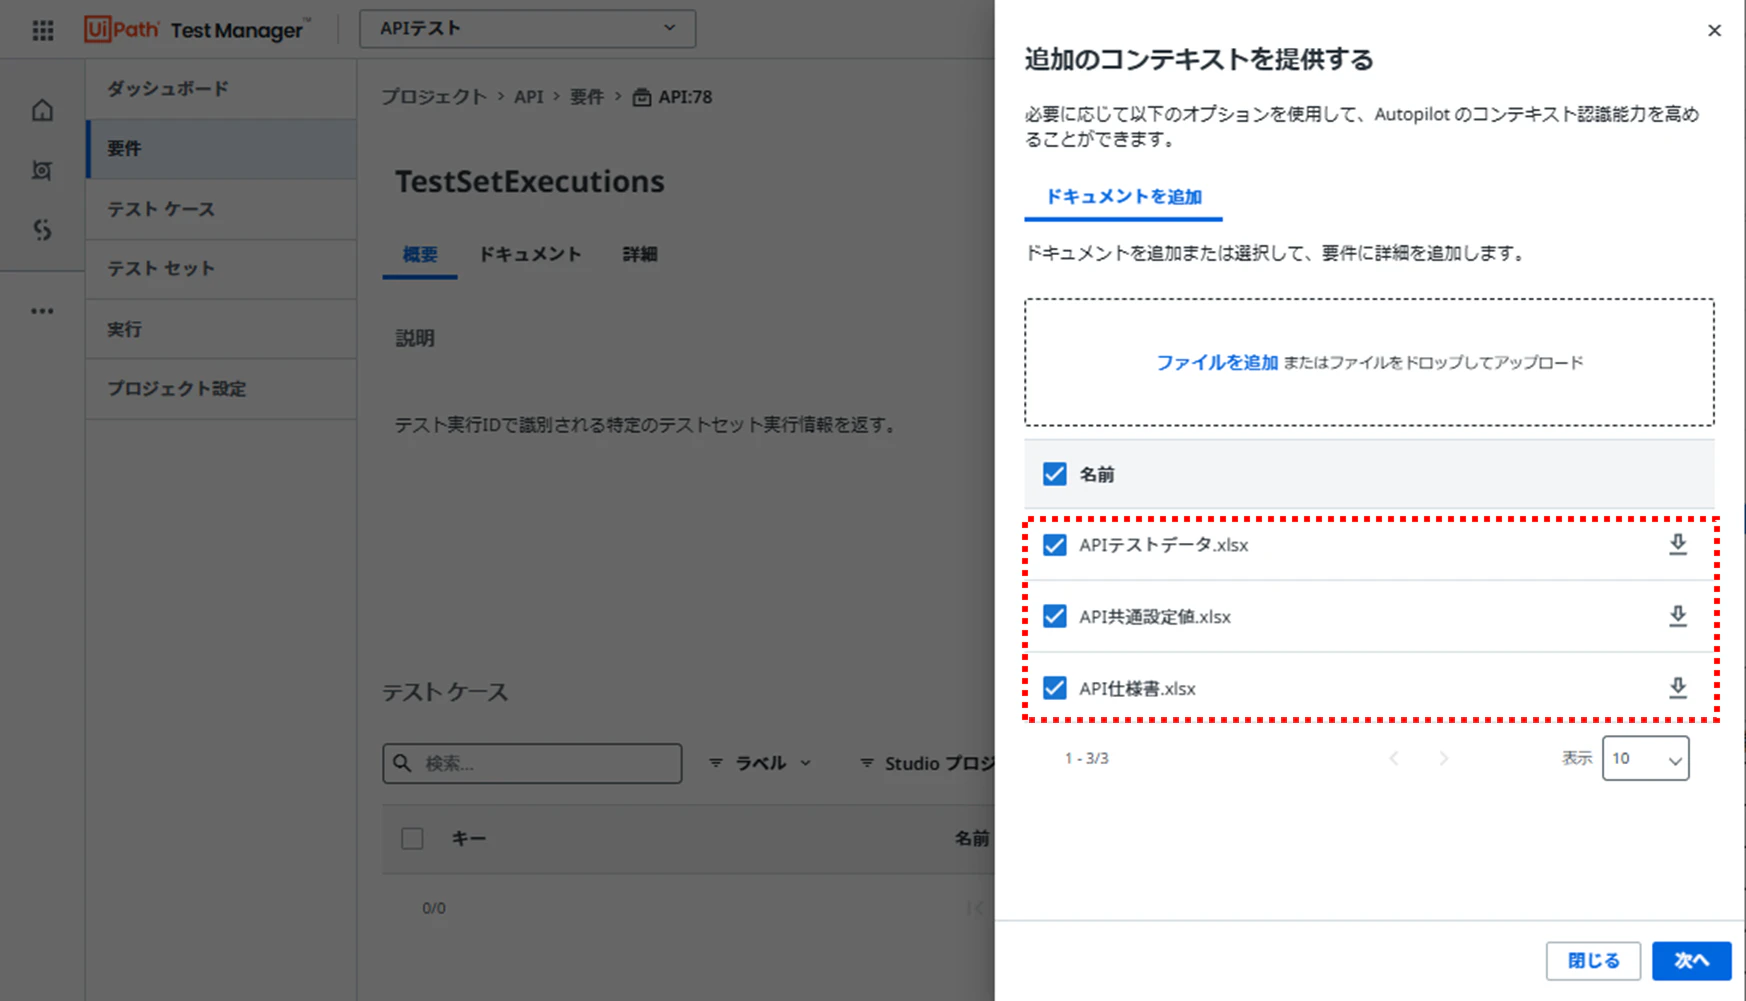1746x1001 pixels.
Task: Uncheck API仕様書.xlsx checkbox
Action: pos(1054,688)
